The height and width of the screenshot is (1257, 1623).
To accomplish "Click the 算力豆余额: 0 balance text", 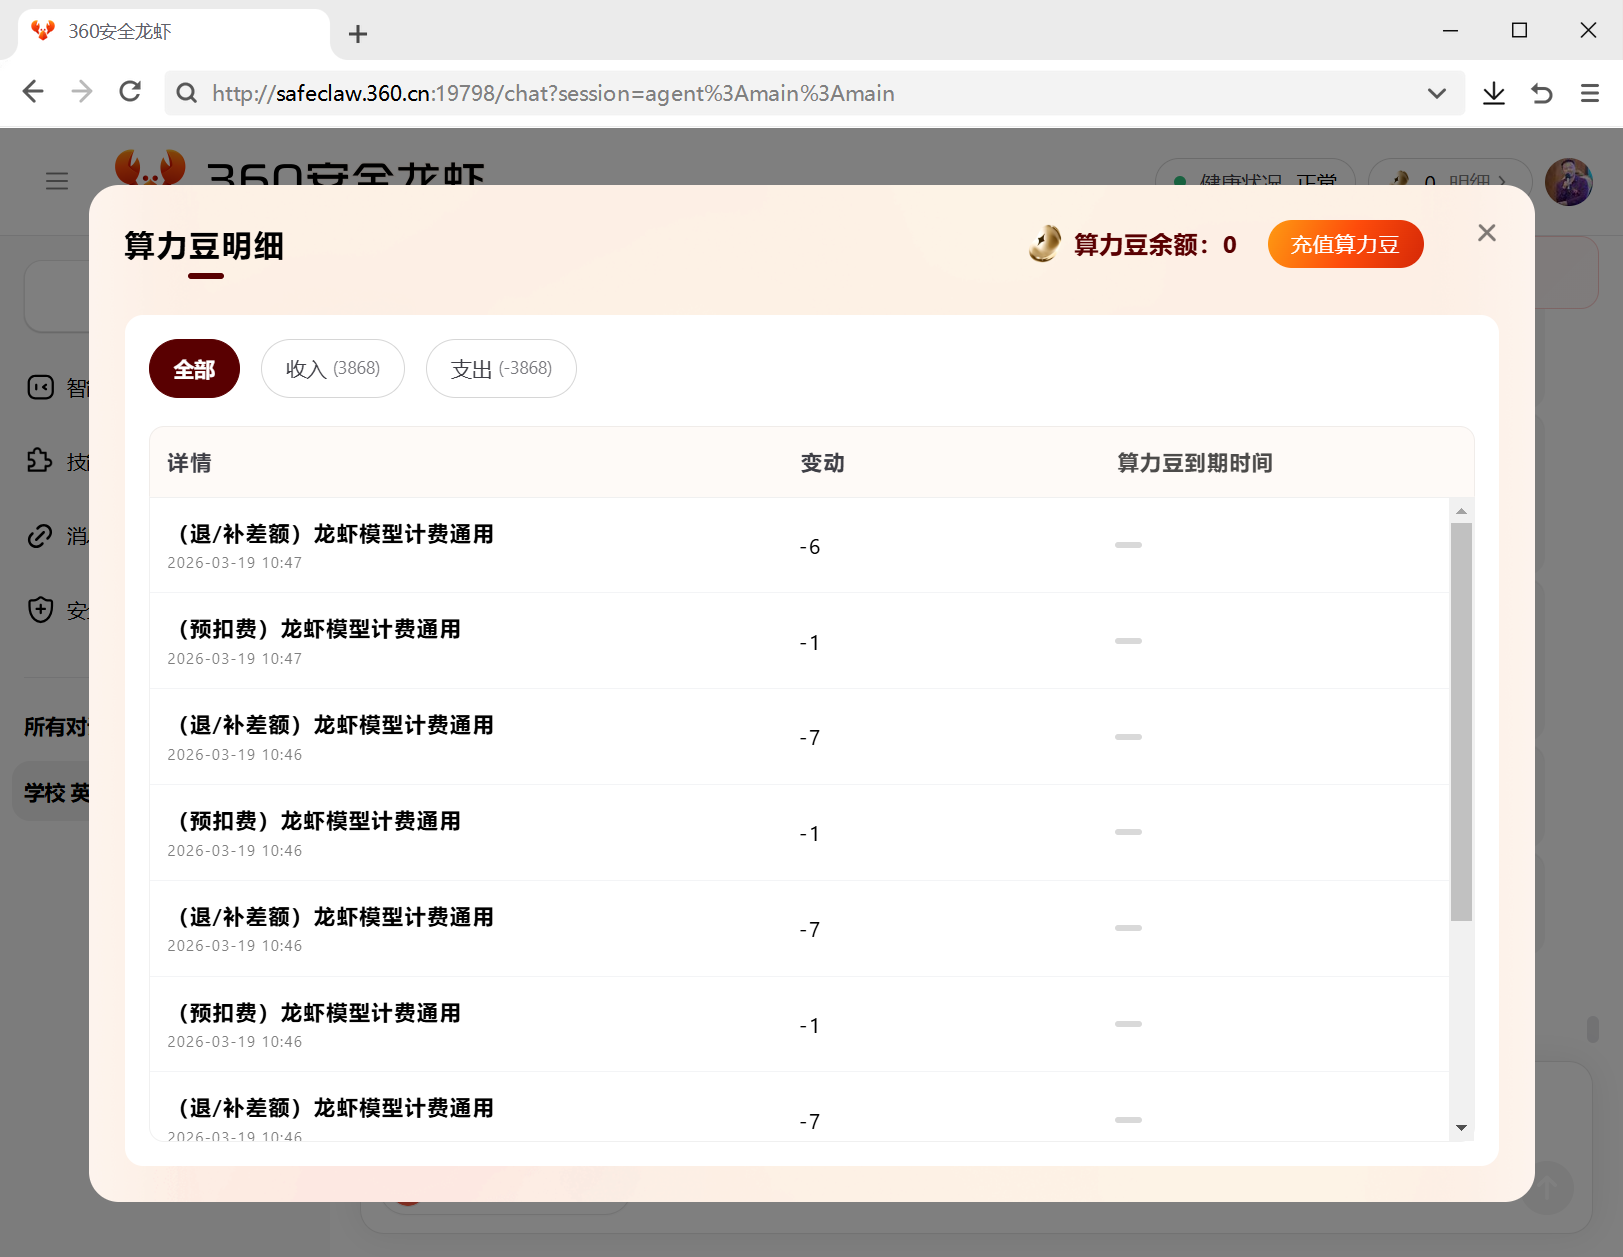I will click(1155, 245).
